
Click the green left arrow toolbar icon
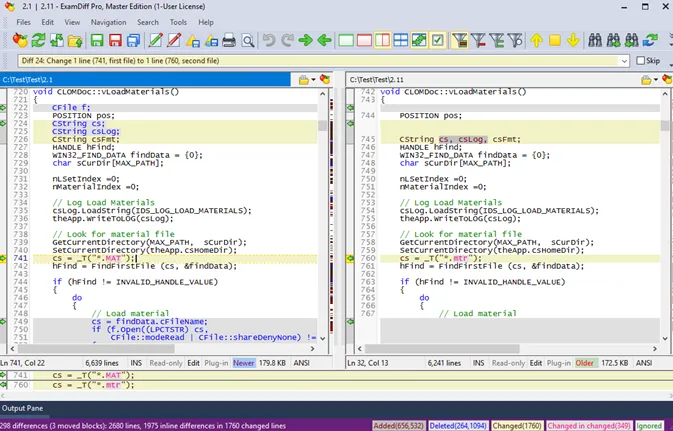point(324,40)
